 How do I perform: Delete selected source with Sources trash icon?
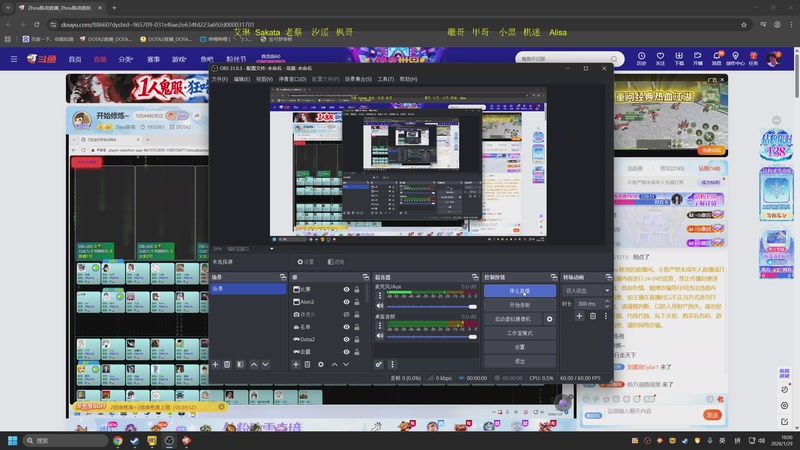[x=307, y=364]
